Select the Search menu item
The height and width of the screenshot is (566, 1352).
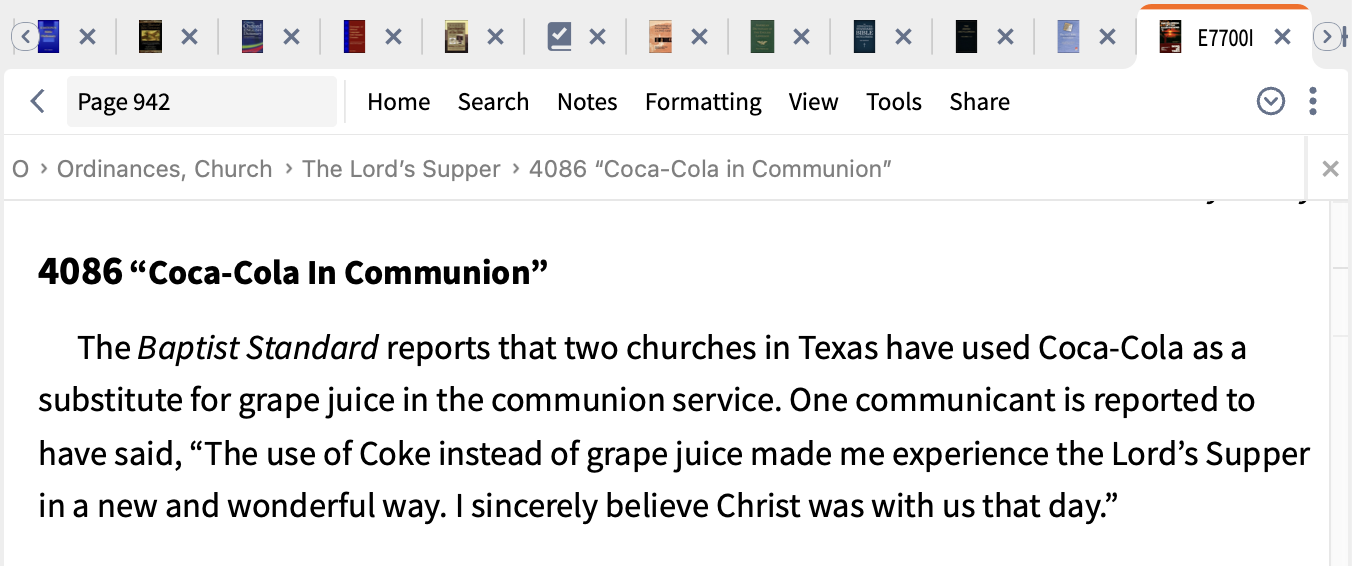[493, 102]
